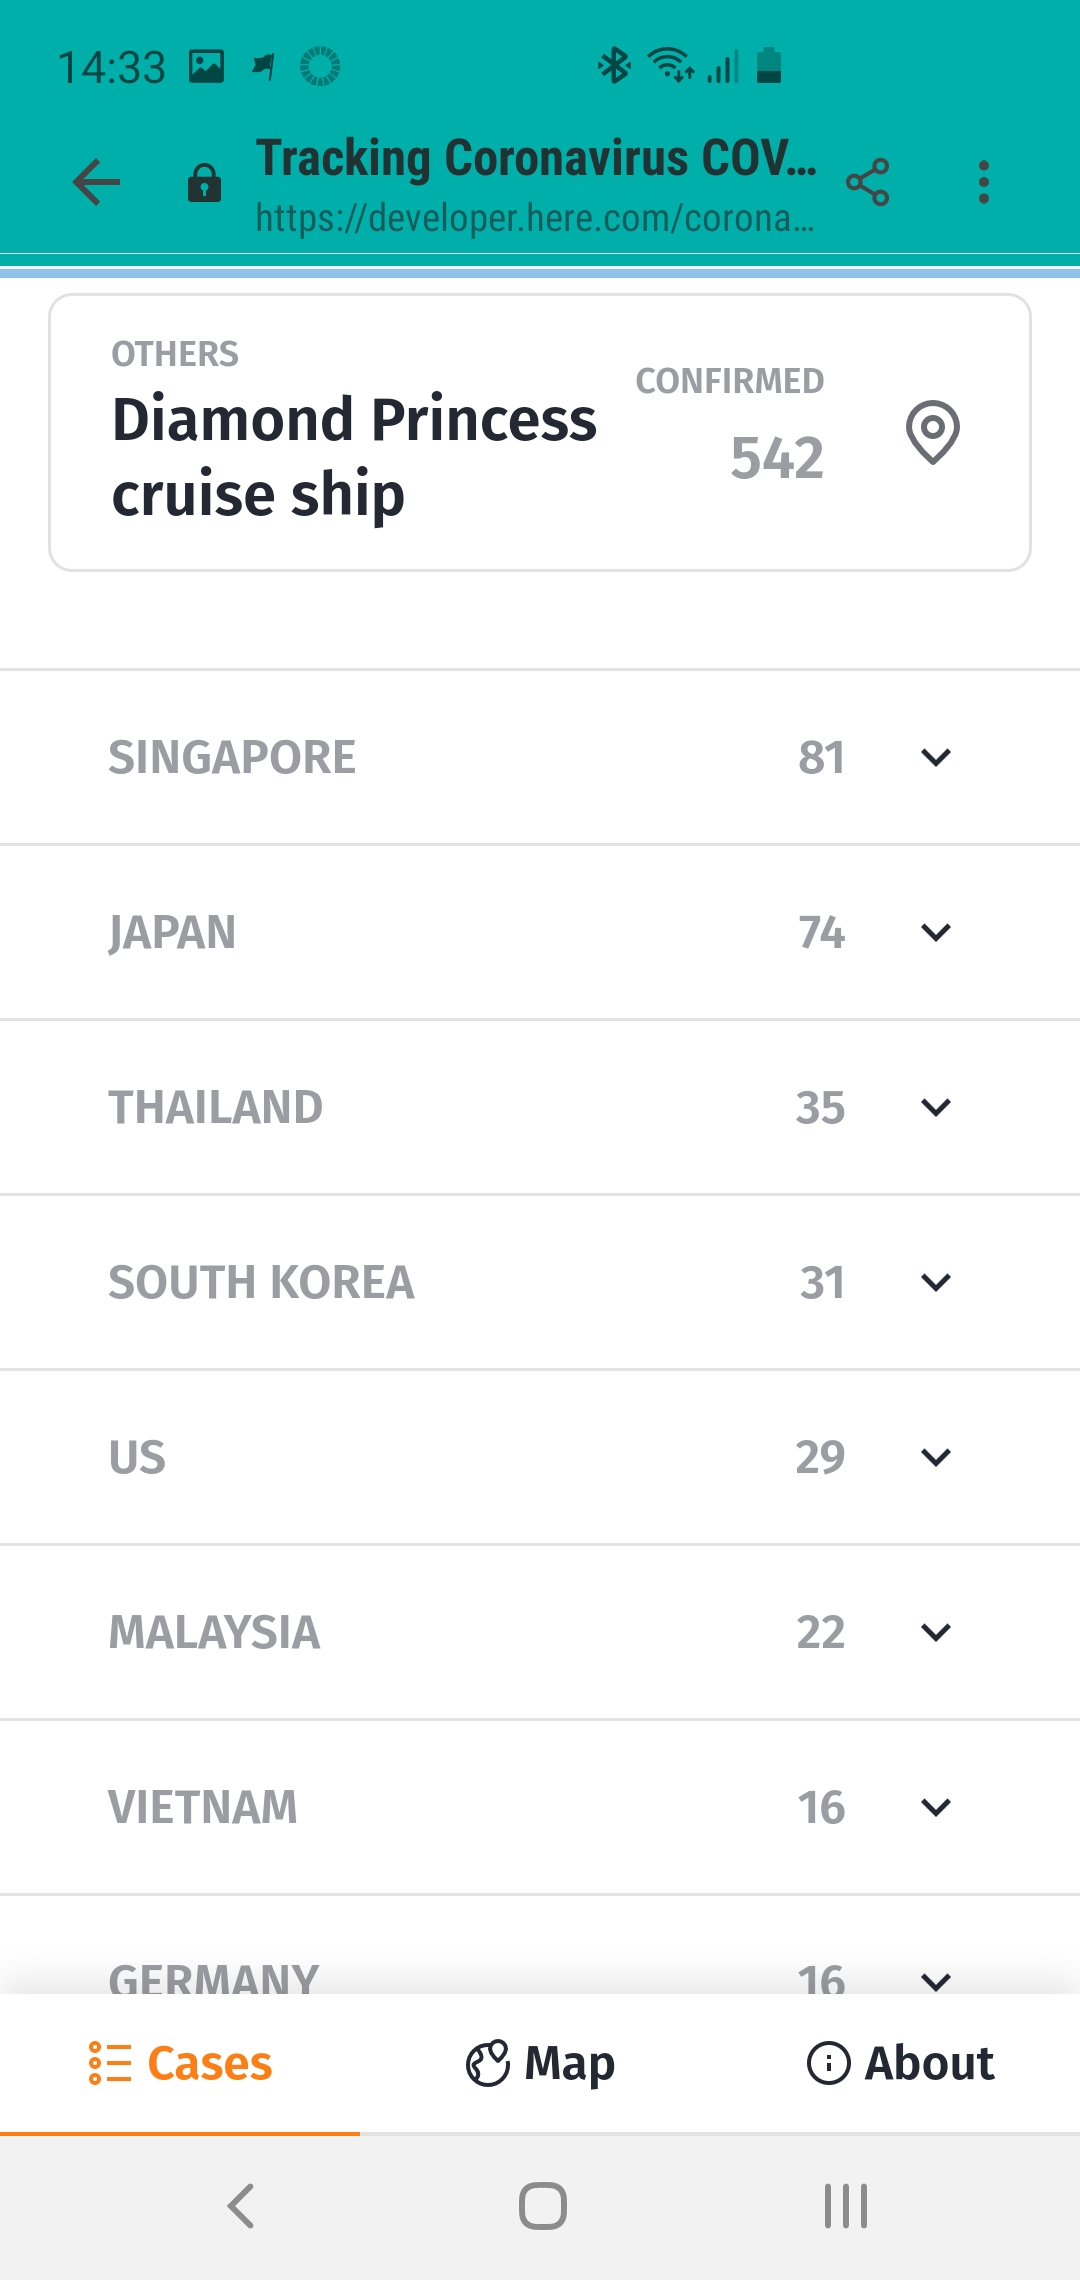
Task: Expand the Vietnam cases chevron
Action: pos(936,1807)
